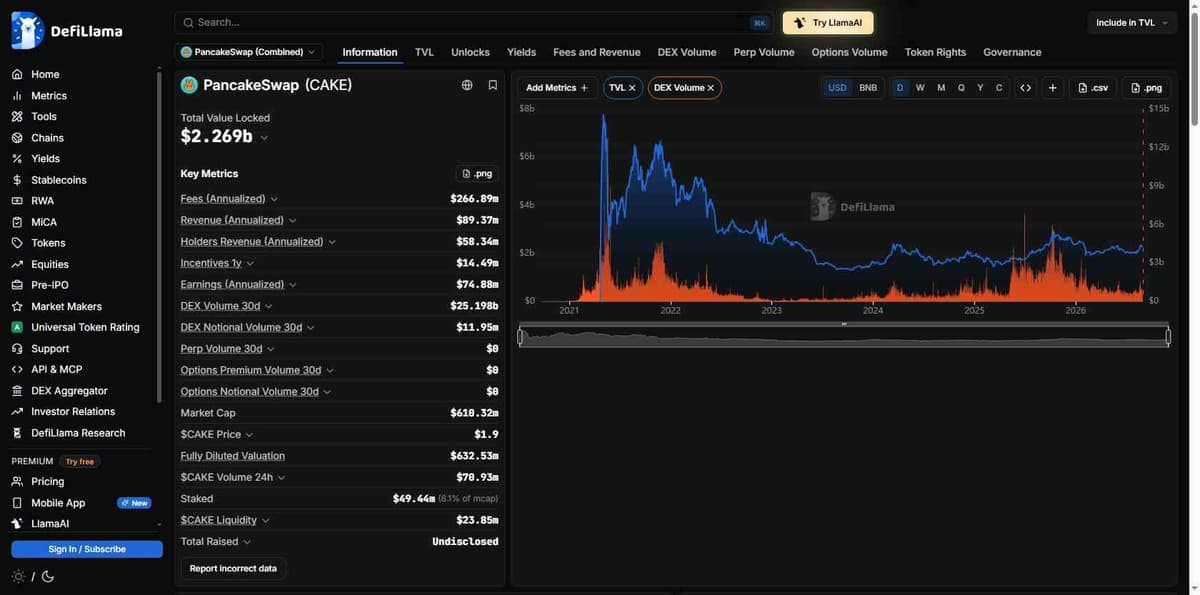Image resolution: width=1200 pixels, height=595 pixels.
Task: Open Investor Relations sidebar item
Action: [x=73, y=412]
